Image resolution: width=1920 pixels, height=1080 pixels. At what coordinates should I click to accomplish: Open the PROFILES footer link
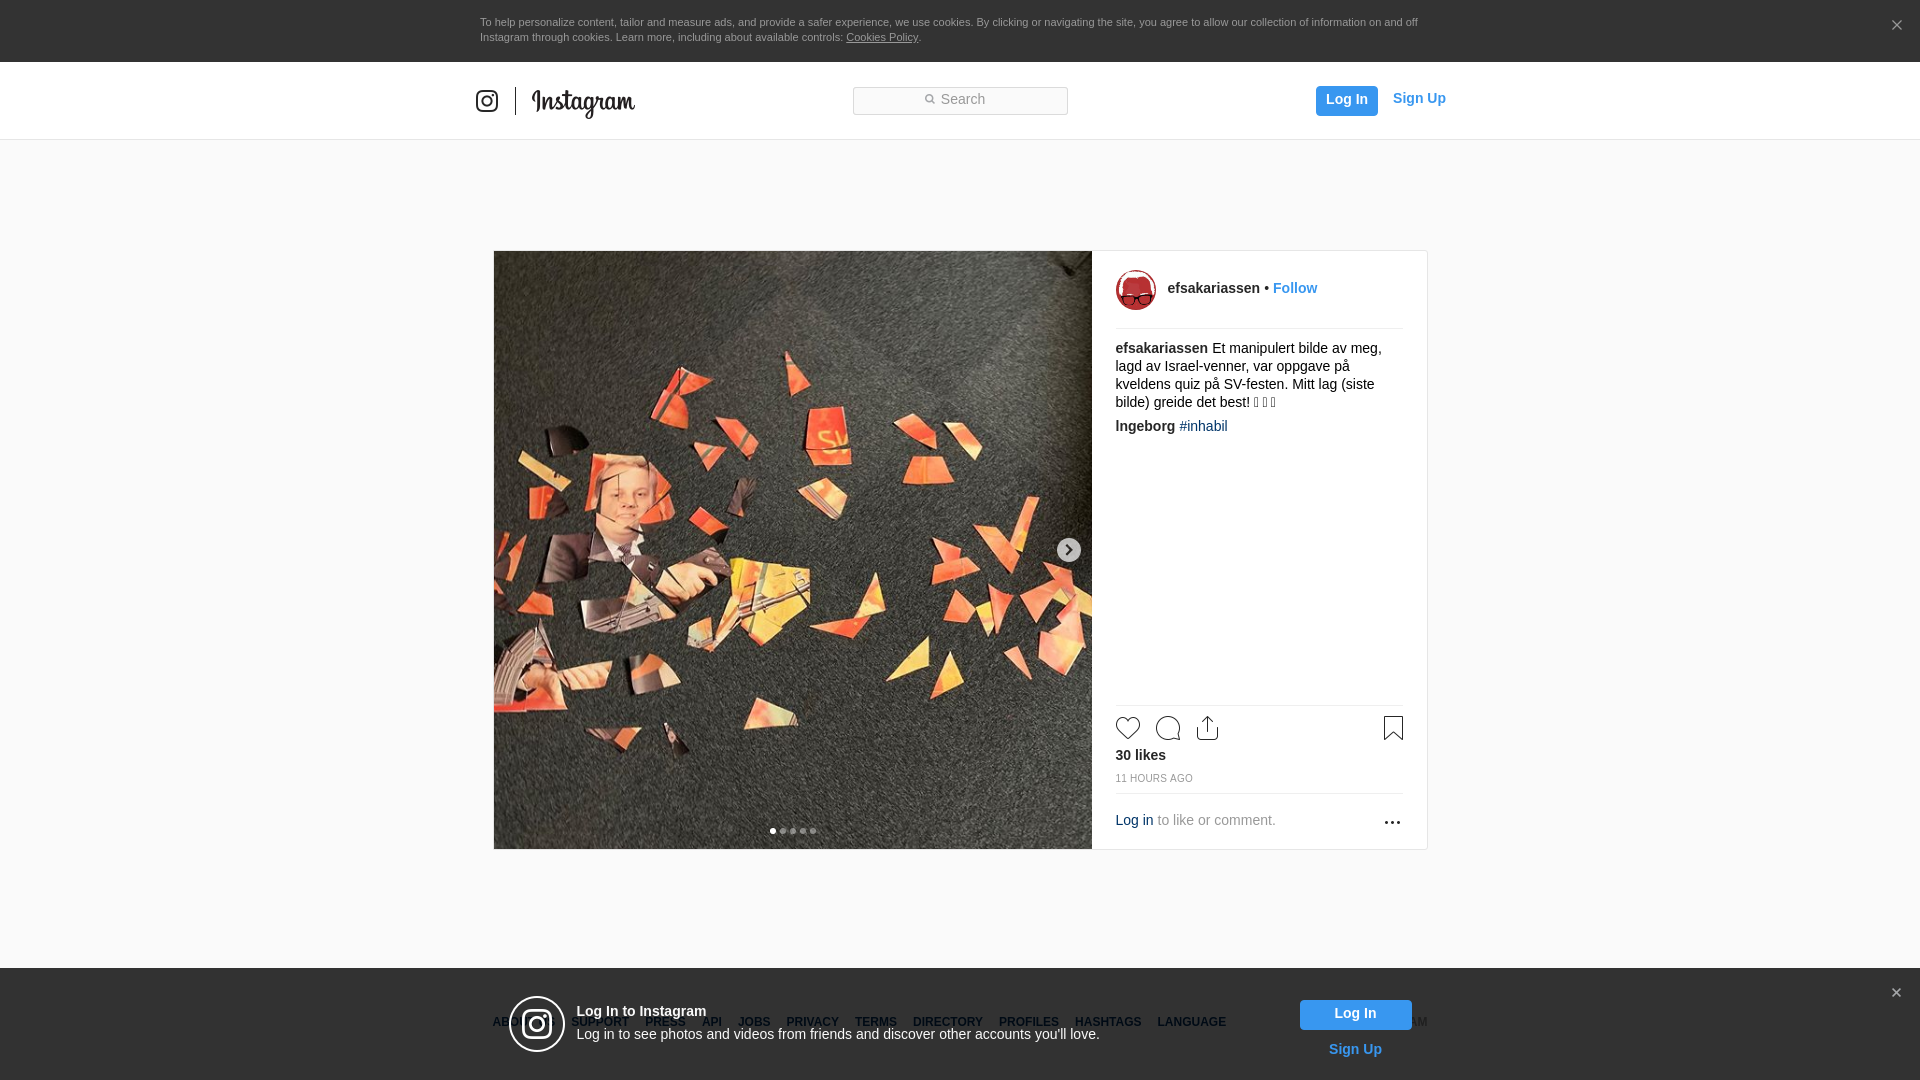tap(1029, 1022)
